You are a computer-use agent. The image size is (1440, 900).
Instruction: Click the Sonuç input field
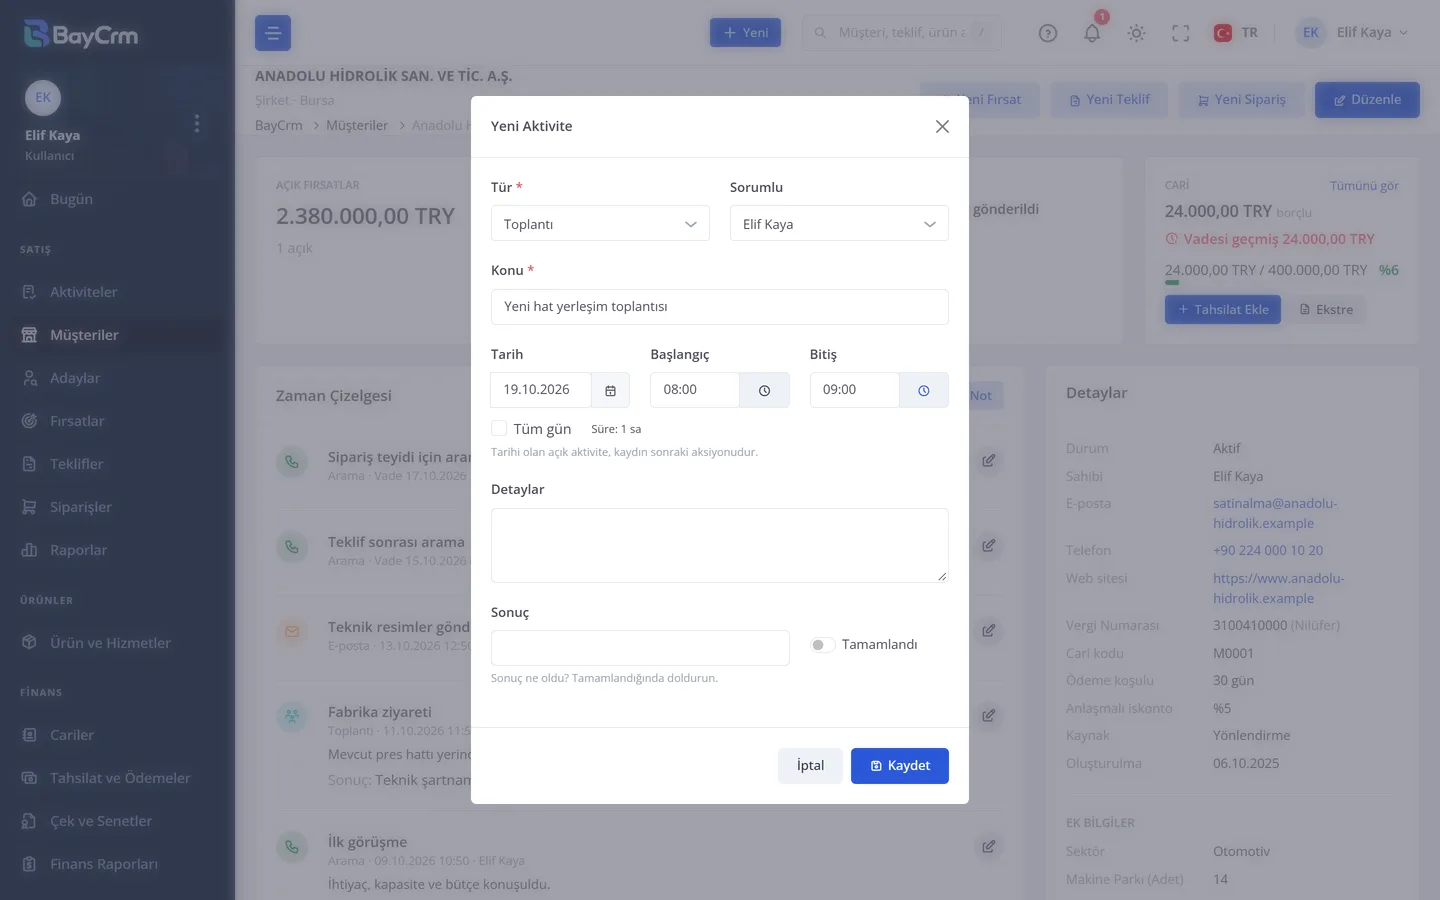tap(640, 648)
